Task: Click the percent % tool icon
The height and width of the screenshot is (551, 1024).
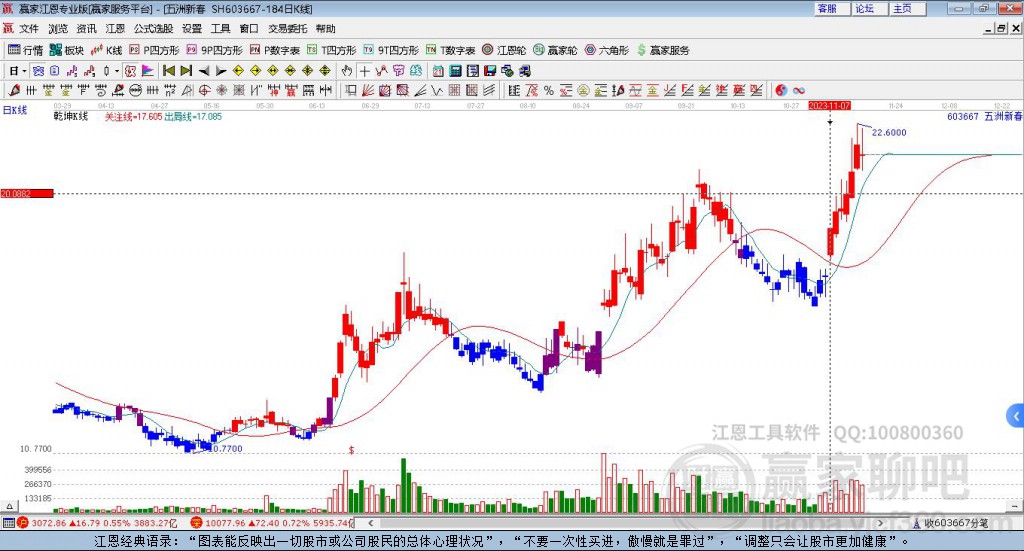Action: pos(549,90)
